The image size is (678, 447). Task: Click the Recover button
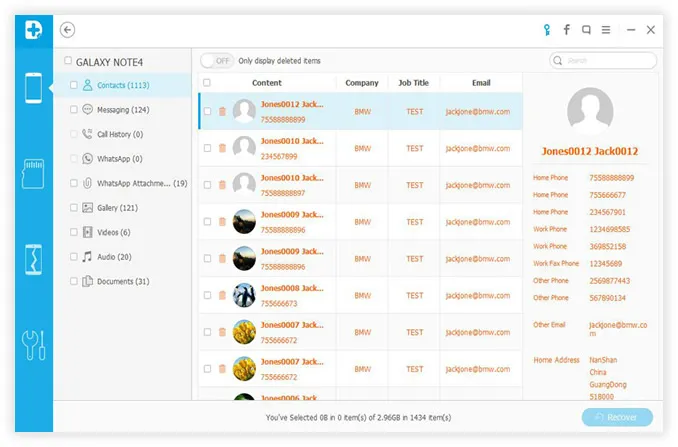(x=617, y=417)
